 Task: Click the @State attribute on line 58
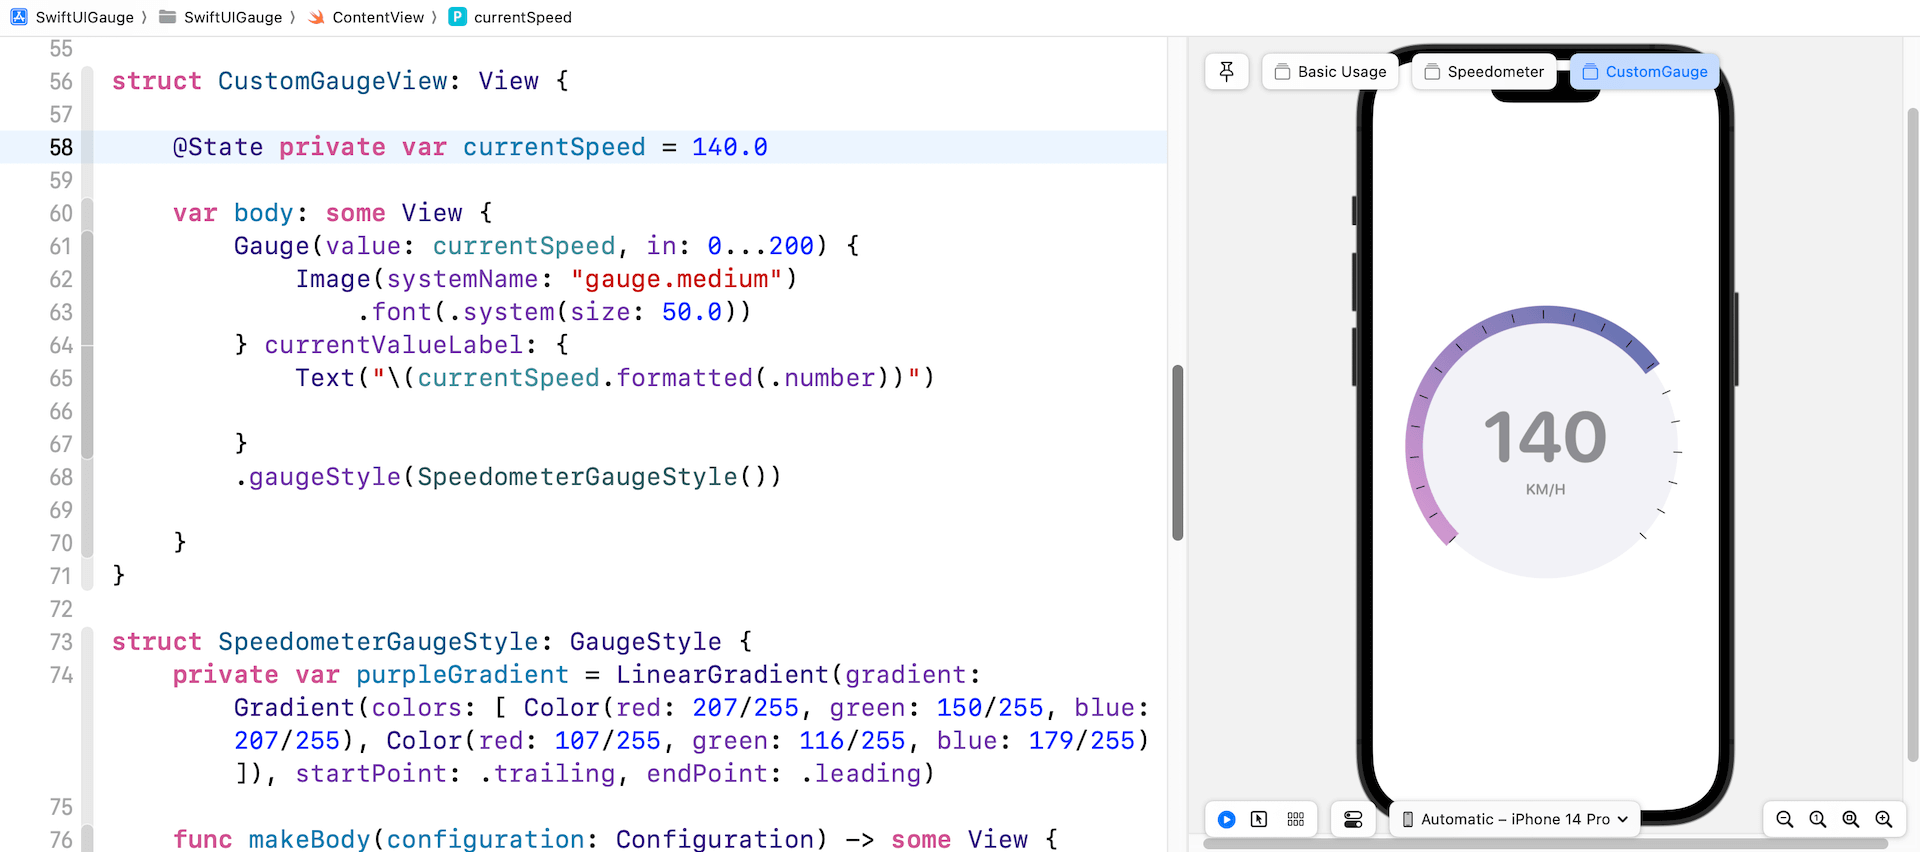coord(218,147)
